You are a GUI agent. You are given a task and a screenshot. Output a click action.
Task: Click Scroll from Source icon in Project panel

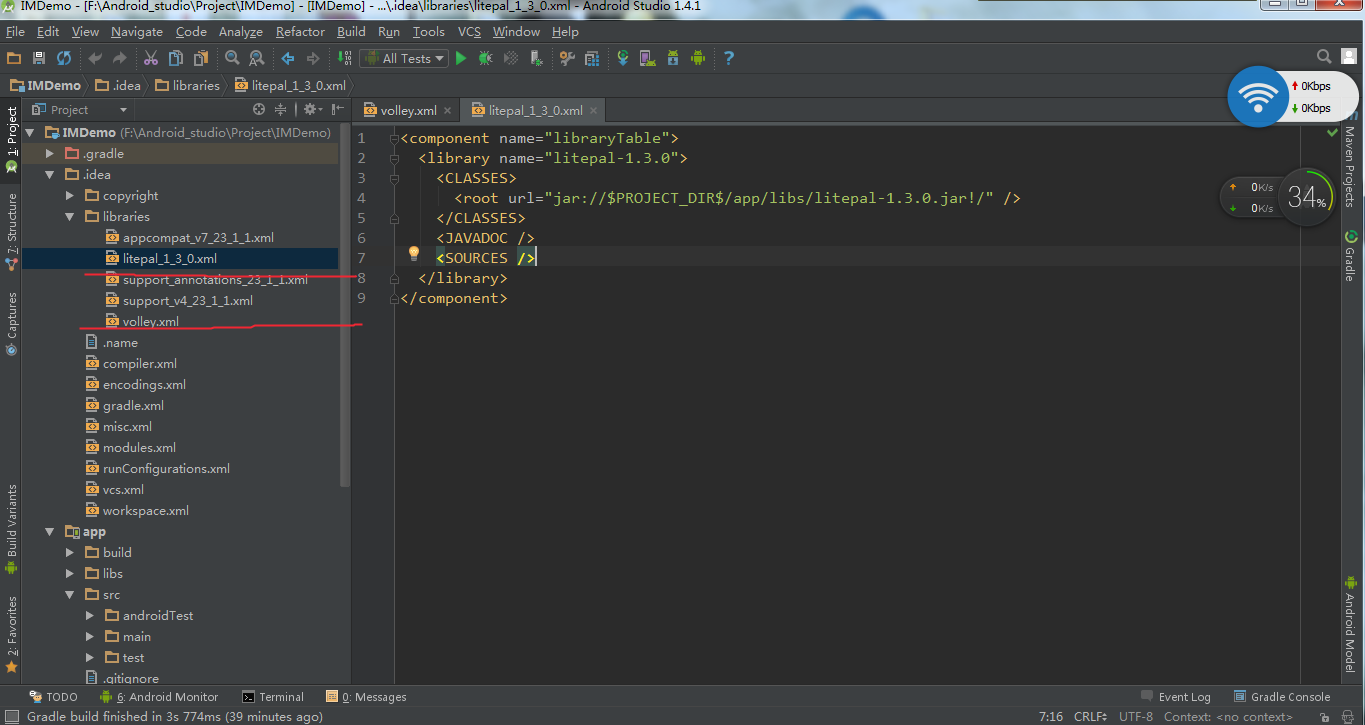click(x=259, y=109)
